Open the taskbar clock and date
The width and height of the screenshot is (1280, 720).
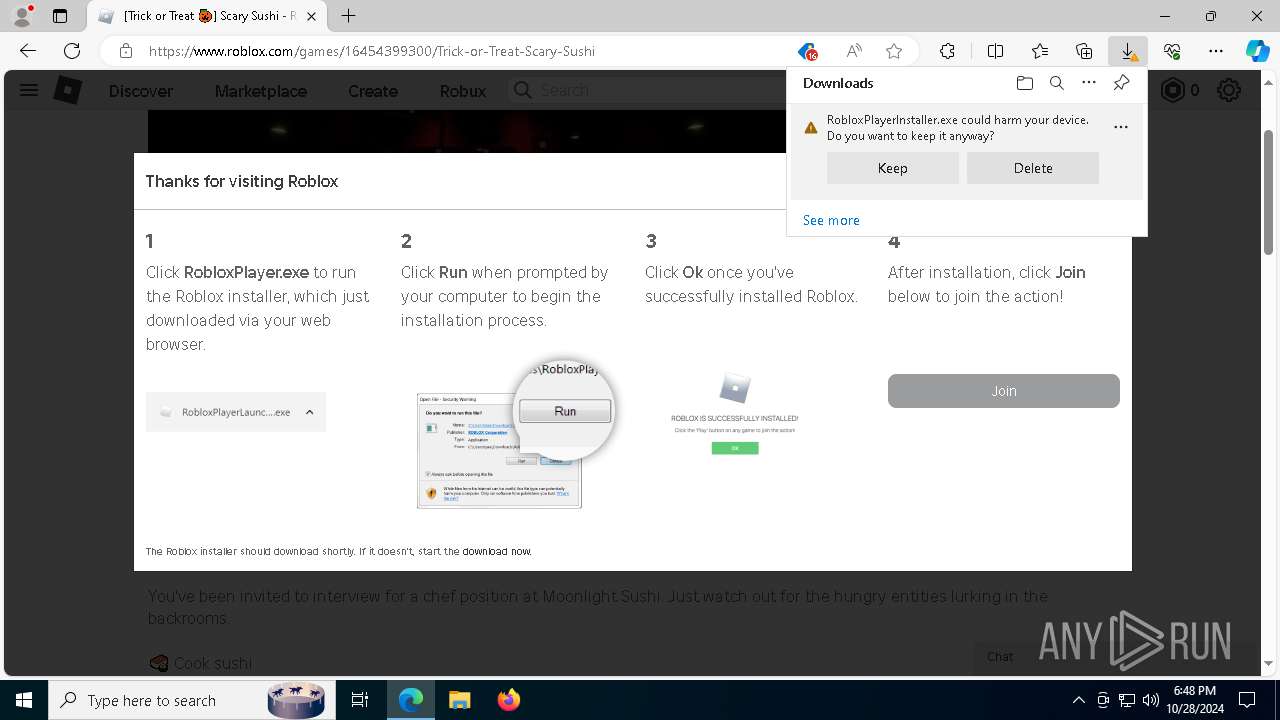pyautogui.click(x=1195, y=700)
